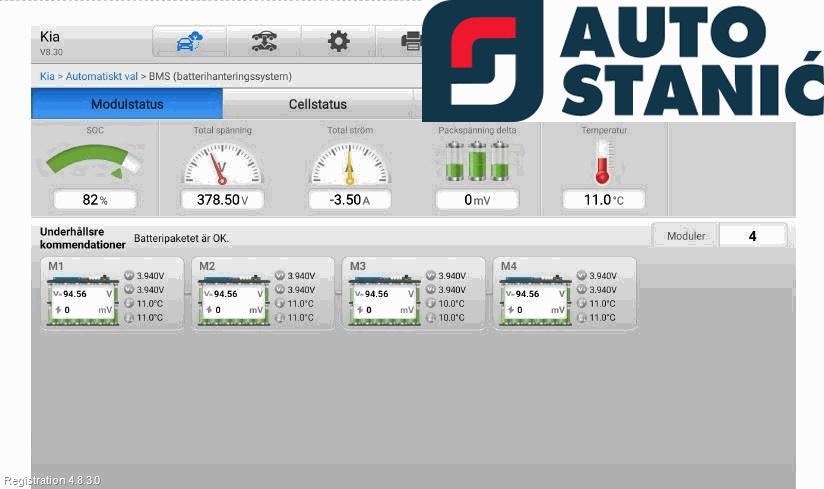
Task: Click the Packspänning delta battery icons
Action: pos(477,161)
